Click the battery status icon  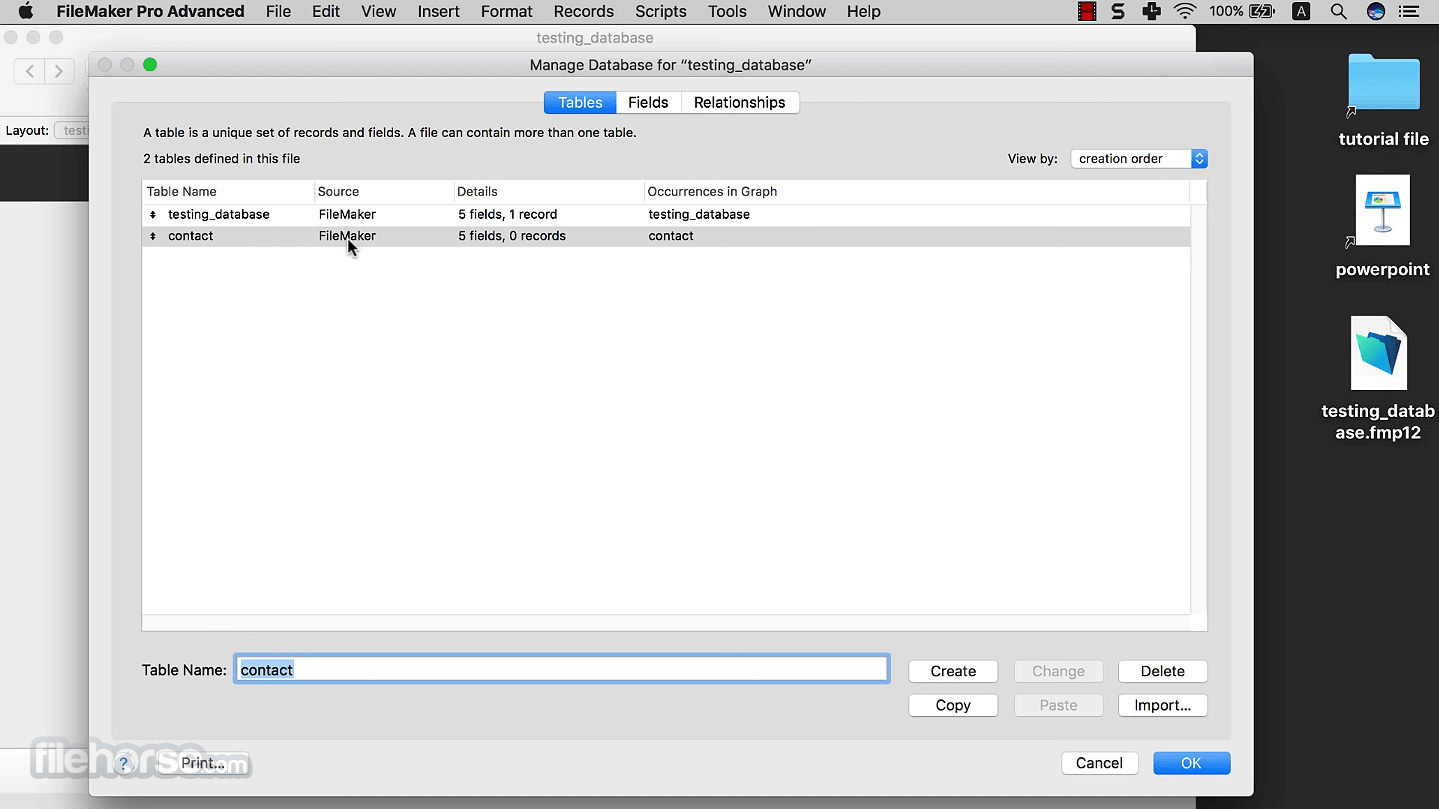coord(1263,12)
